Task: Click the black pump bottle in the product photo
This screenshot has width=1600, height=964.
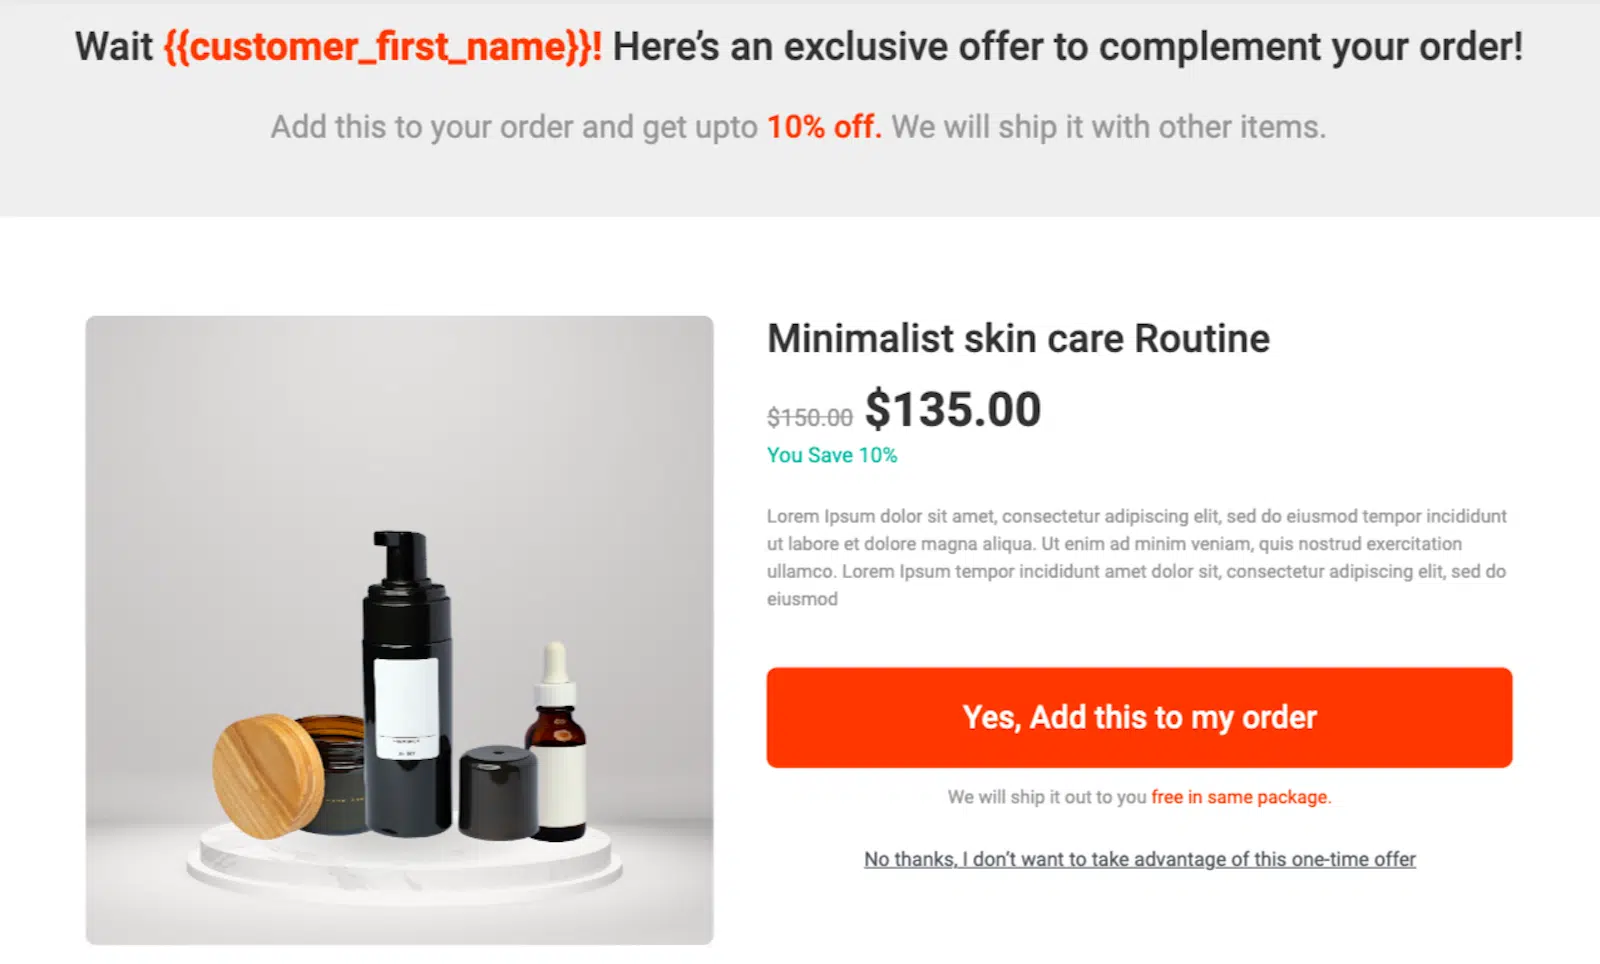Action: pyautogui.click(x=407, y=683)
